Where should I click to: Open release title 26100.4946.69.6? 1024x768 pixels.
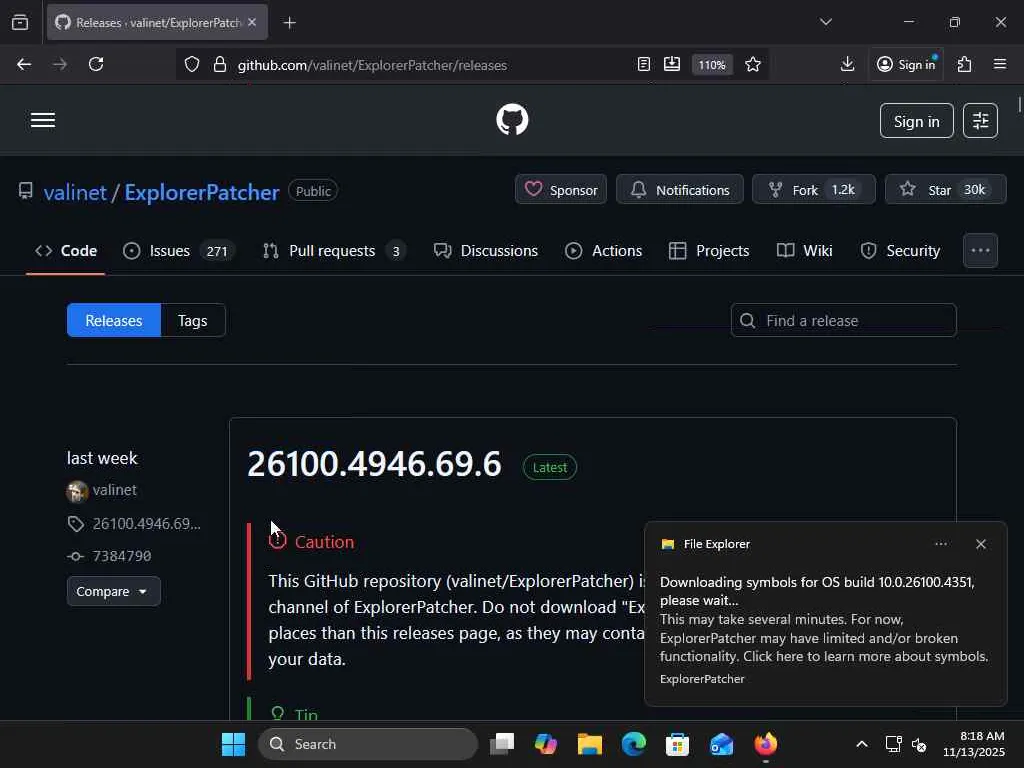pos(374,464)
